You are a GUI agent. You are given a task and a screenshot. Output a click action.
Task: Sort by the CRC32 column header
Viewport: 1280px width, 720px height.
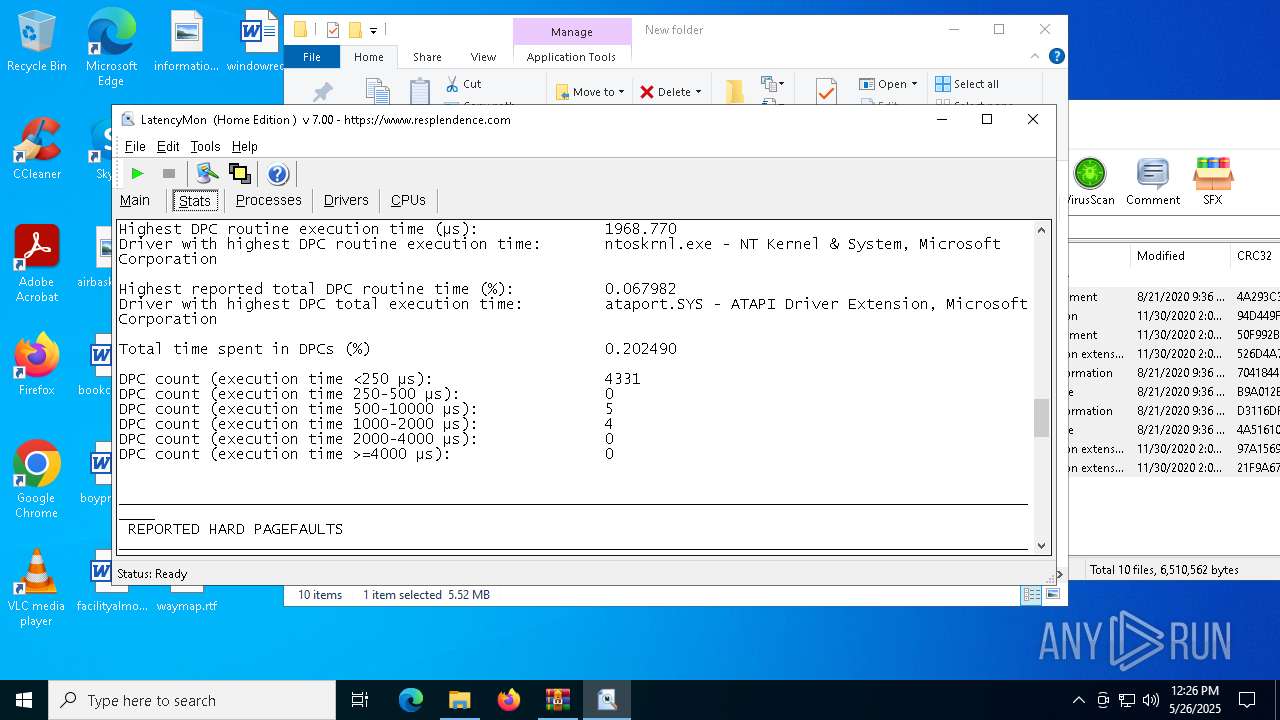1254,256
